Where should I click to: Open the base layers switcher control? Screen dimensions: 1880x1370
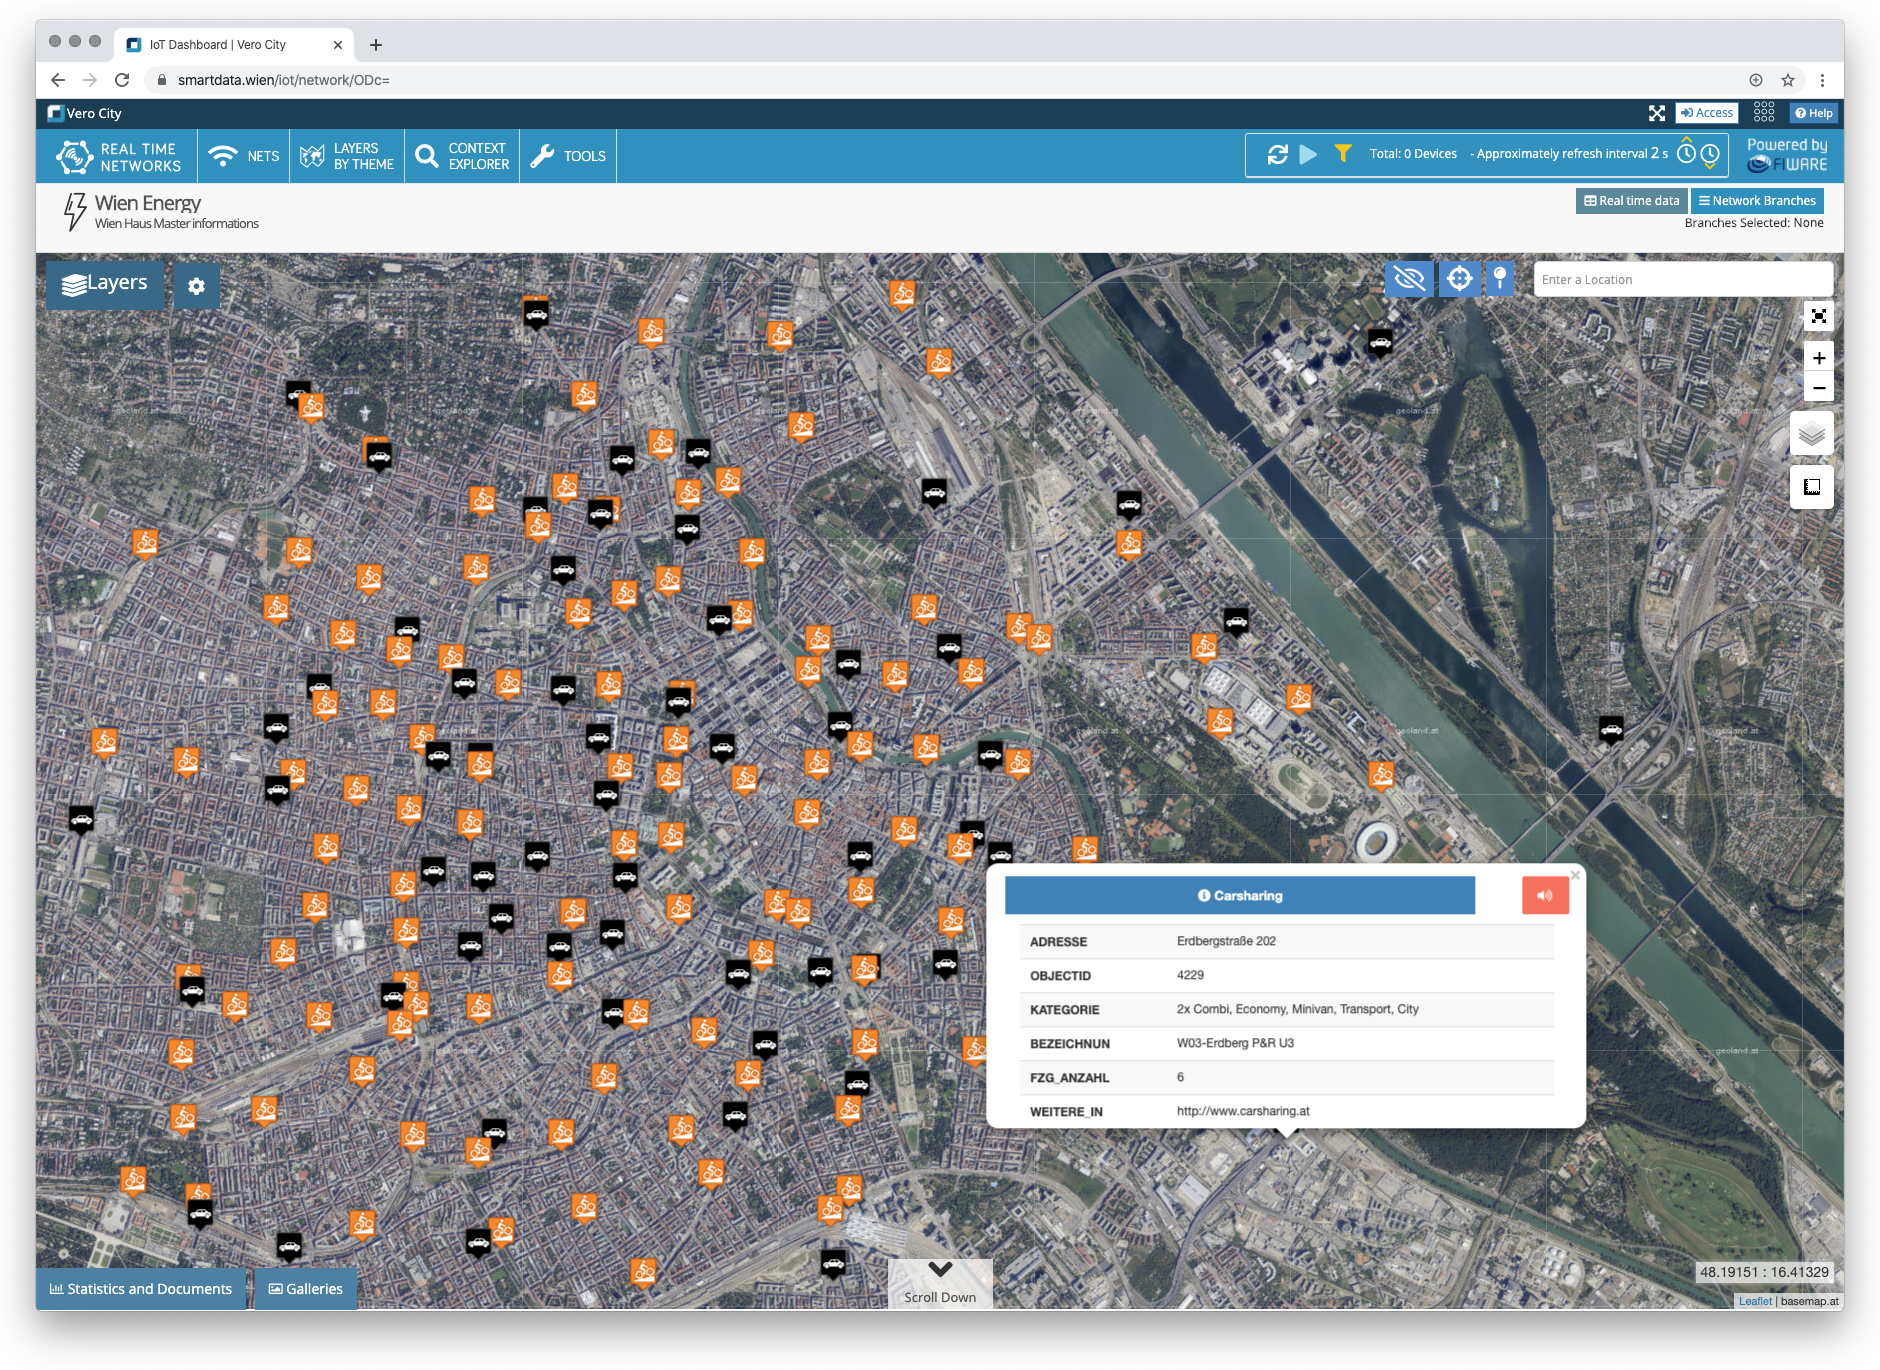click(x=1811, y=434)
